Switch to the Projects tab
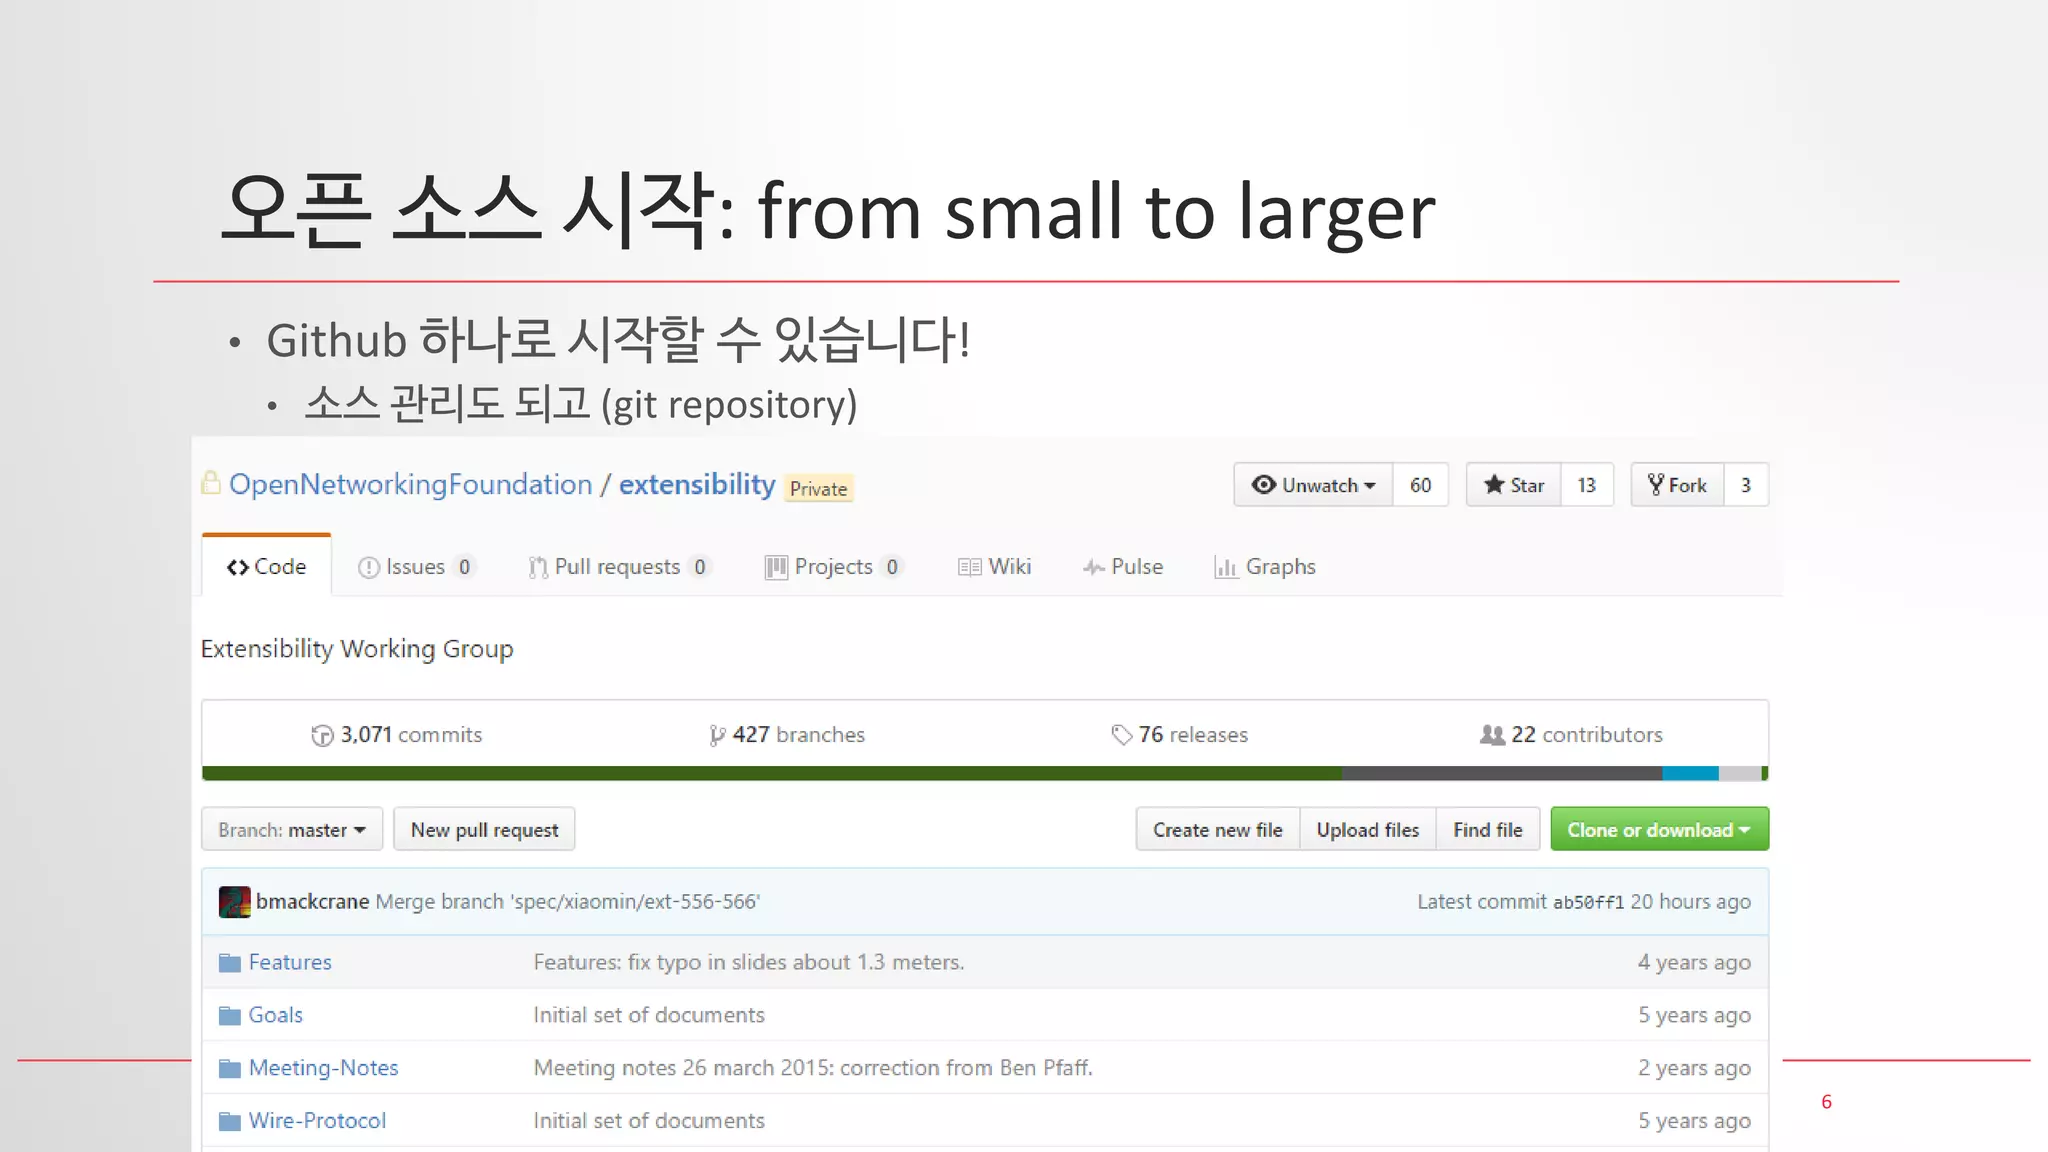Screen dimensions: 2048x1152 point(834,567)
